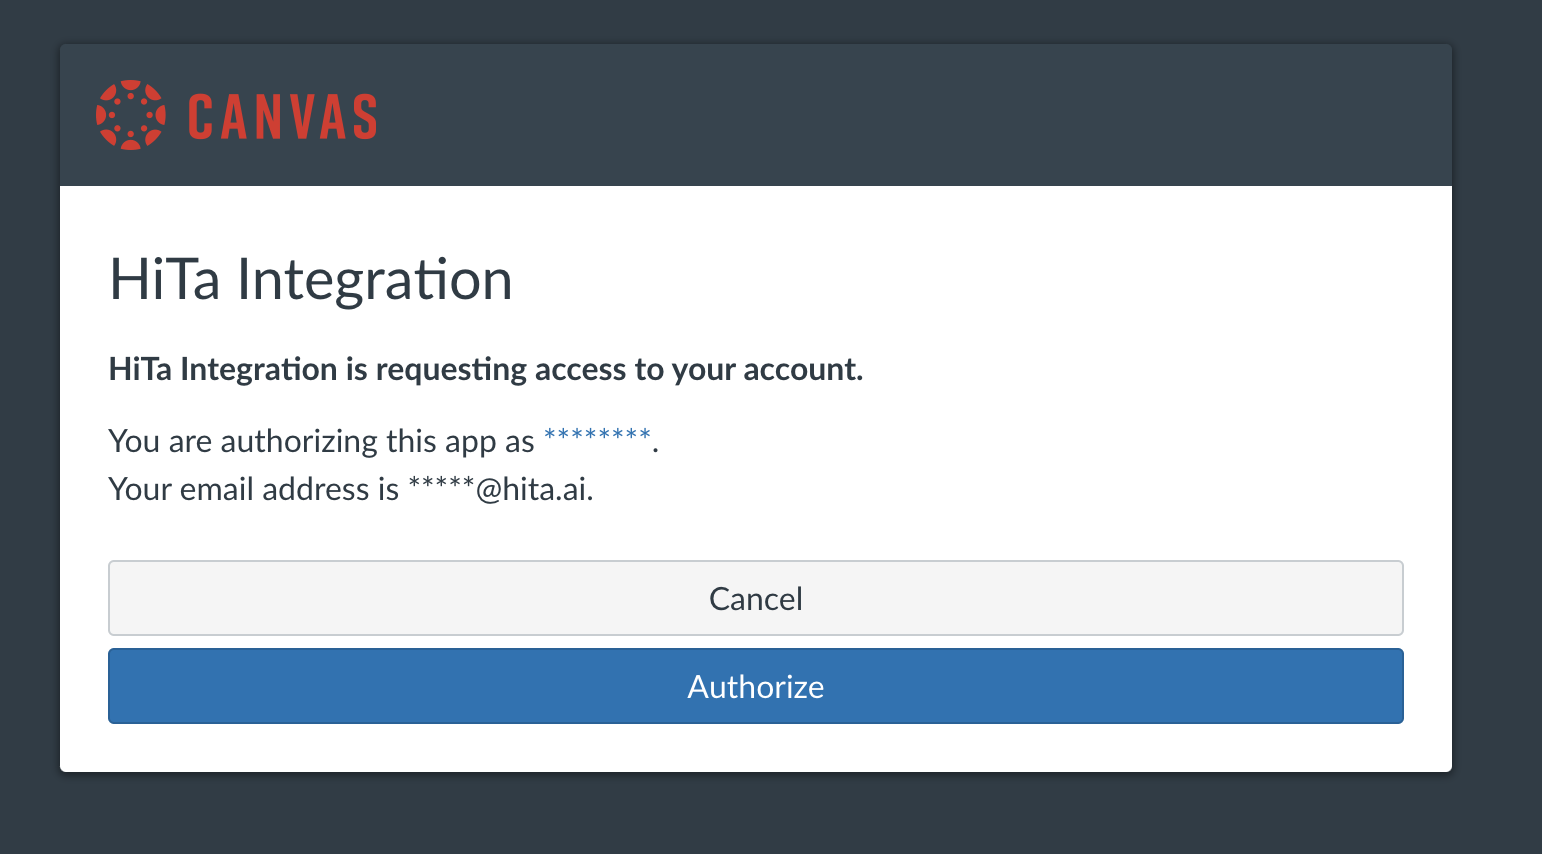Click the masked @hita.ai email address
The width and height of the screenshot is (1542, 854).
click(499, 489)
